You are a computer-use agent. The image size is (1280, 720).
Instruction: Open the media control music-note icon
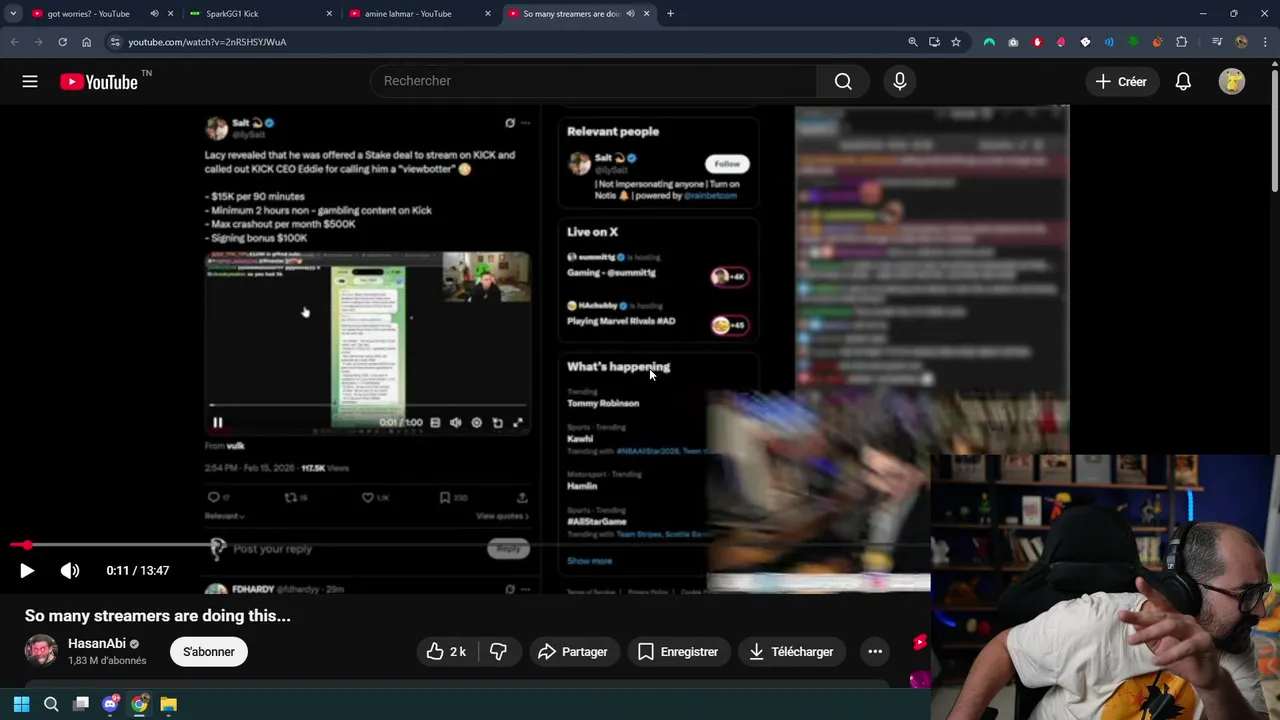point(1216,42)
